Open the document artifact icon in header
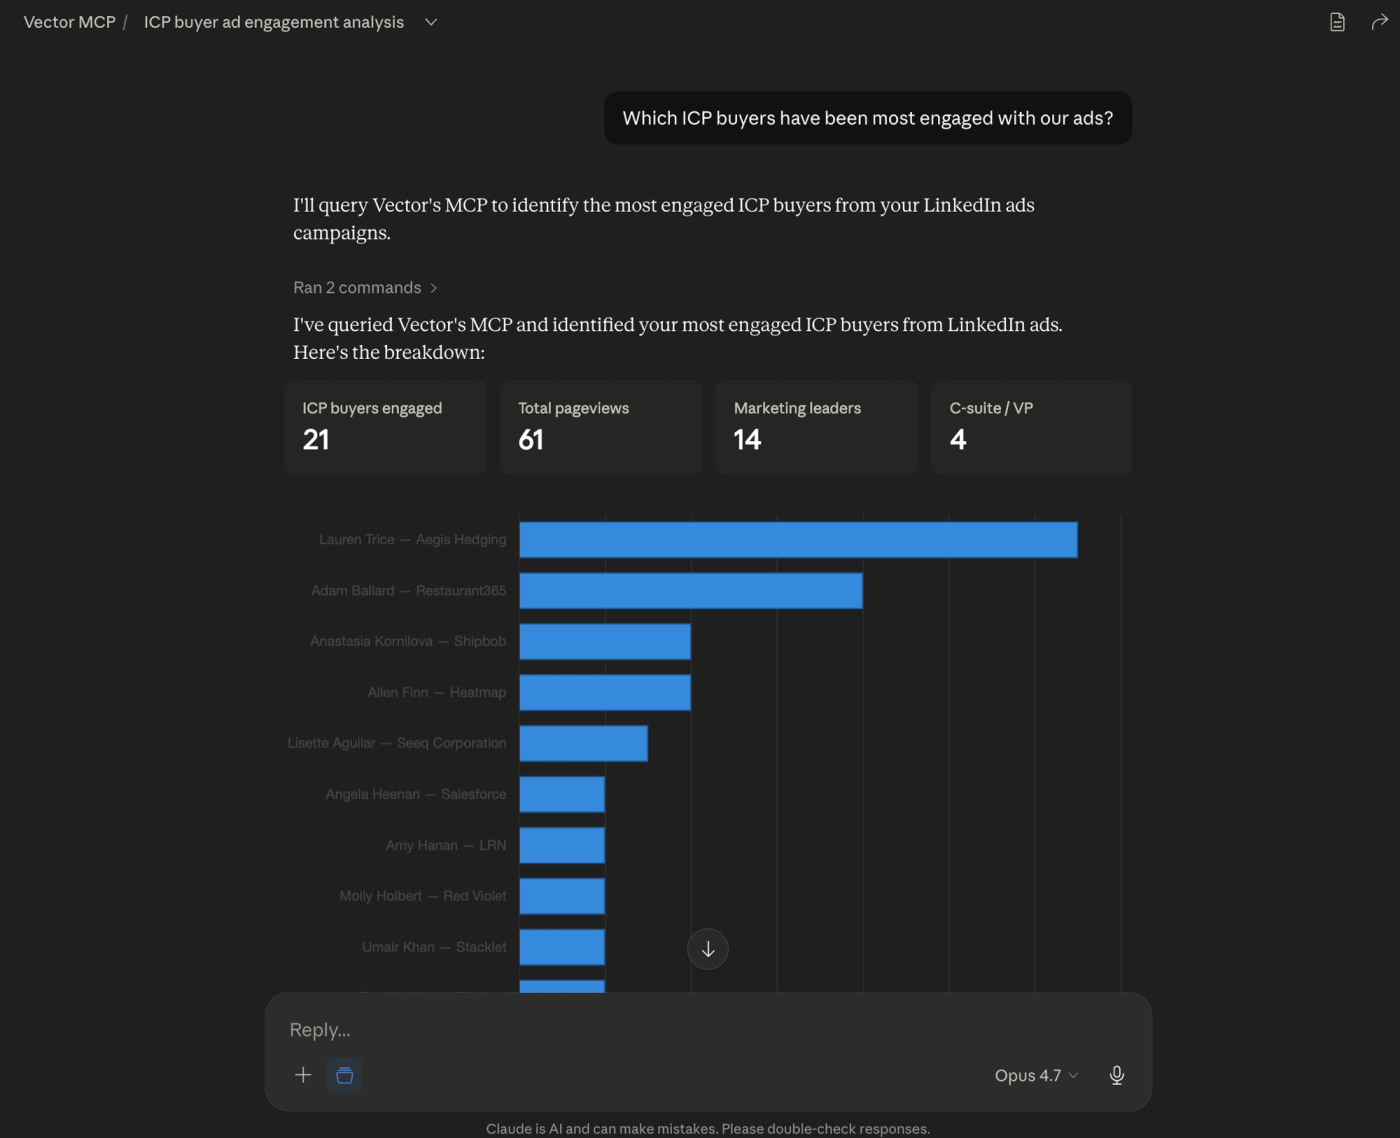Screen dimensions: 1400x1138 point(1337,22)
